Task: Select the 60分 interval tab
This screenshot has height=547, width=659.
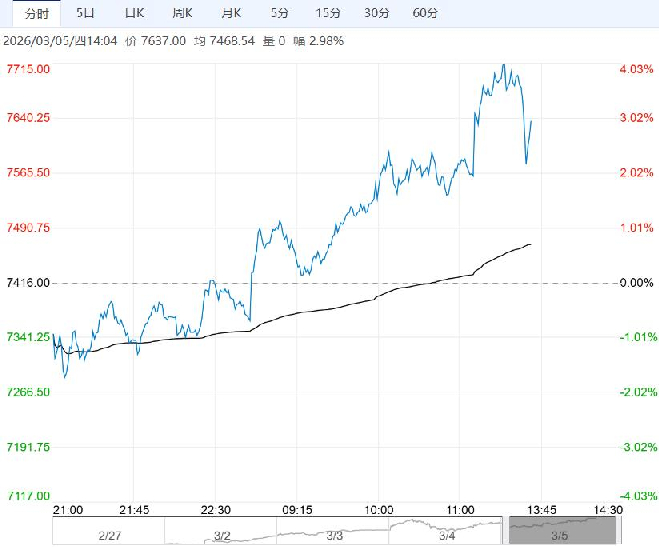Action: (425, 13)
